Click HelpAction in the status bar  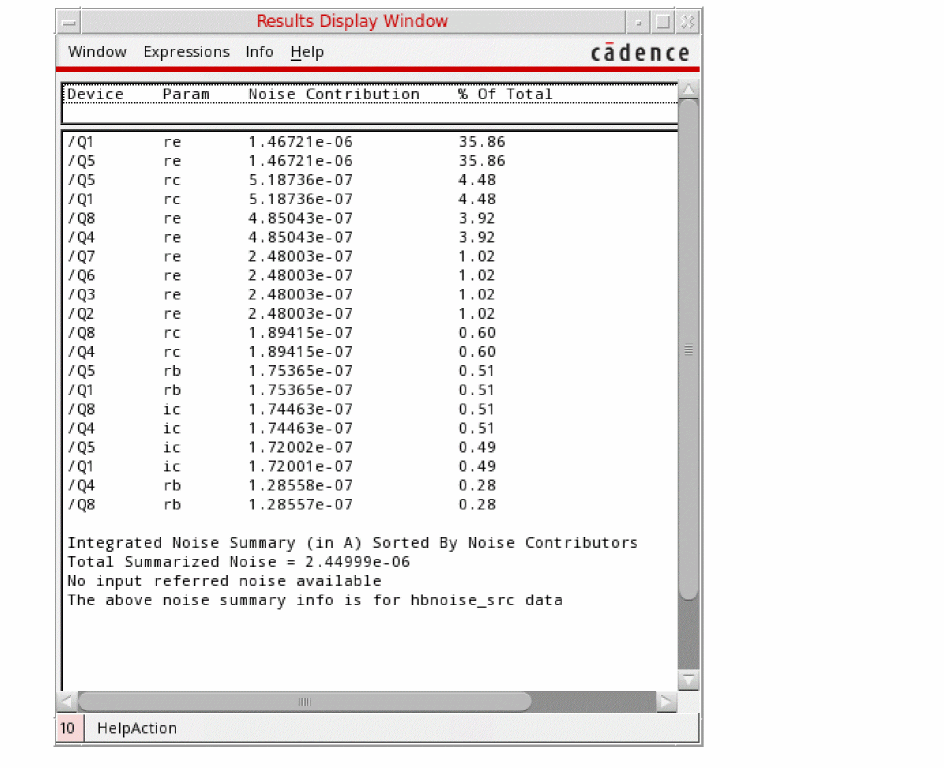pyautogui.click(x=137, y=728)
